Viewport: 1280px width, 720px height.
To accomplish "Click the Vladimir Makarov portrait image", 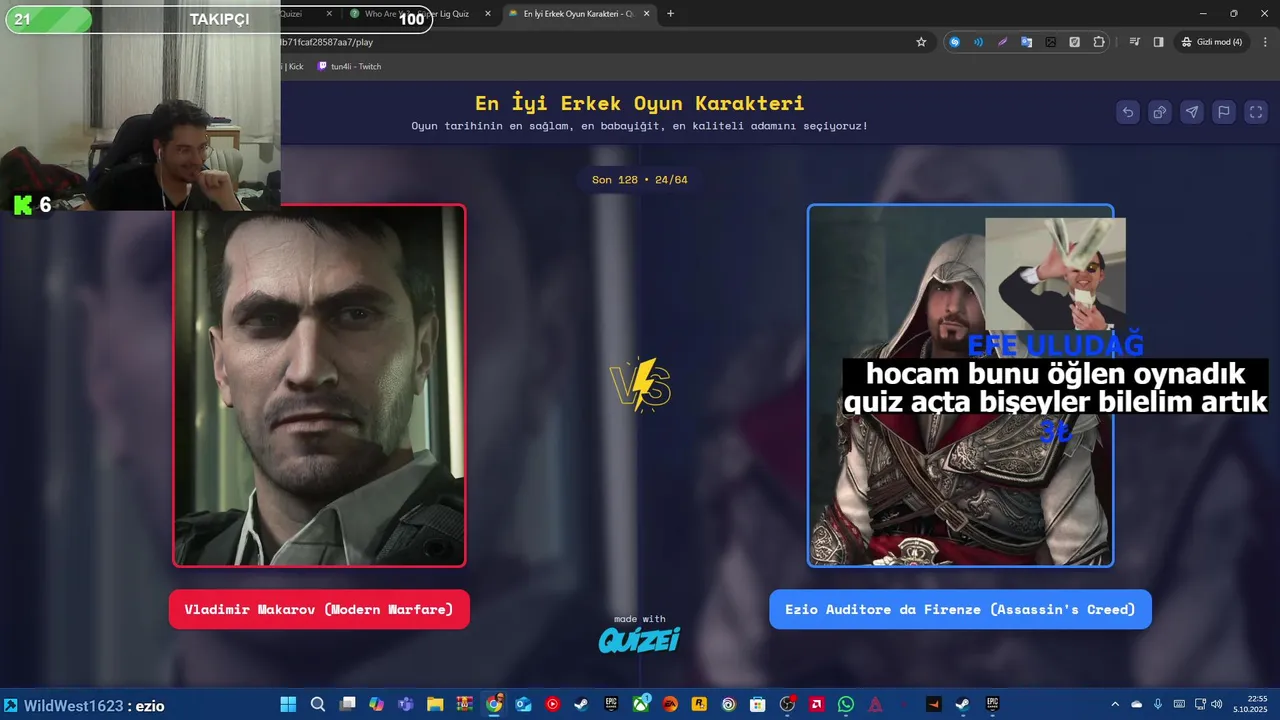I will [319, 386].
